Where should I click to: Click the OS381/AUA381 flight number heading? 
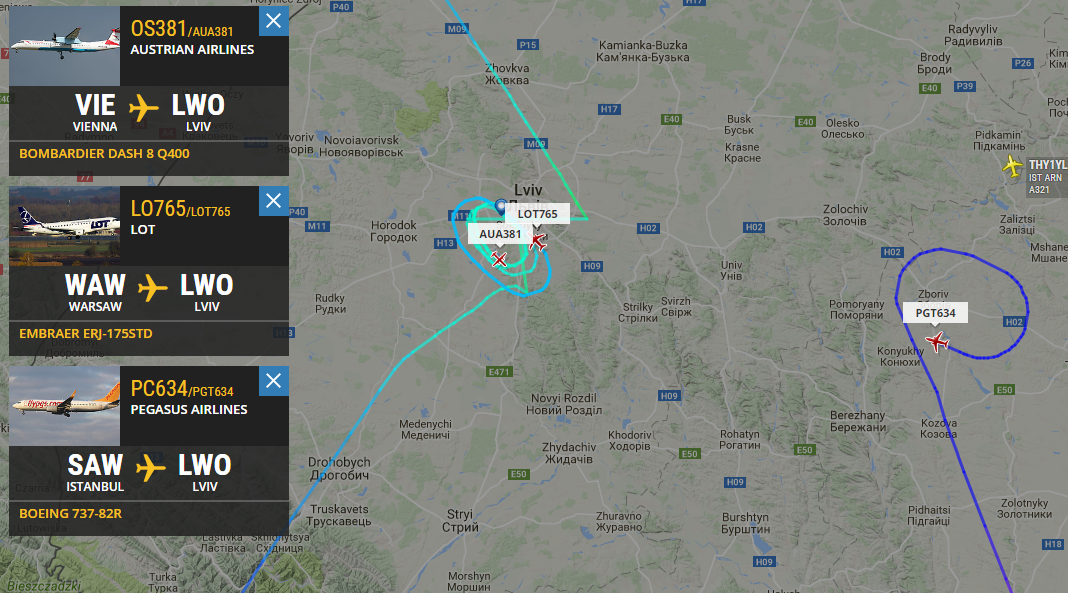(182, 29)
